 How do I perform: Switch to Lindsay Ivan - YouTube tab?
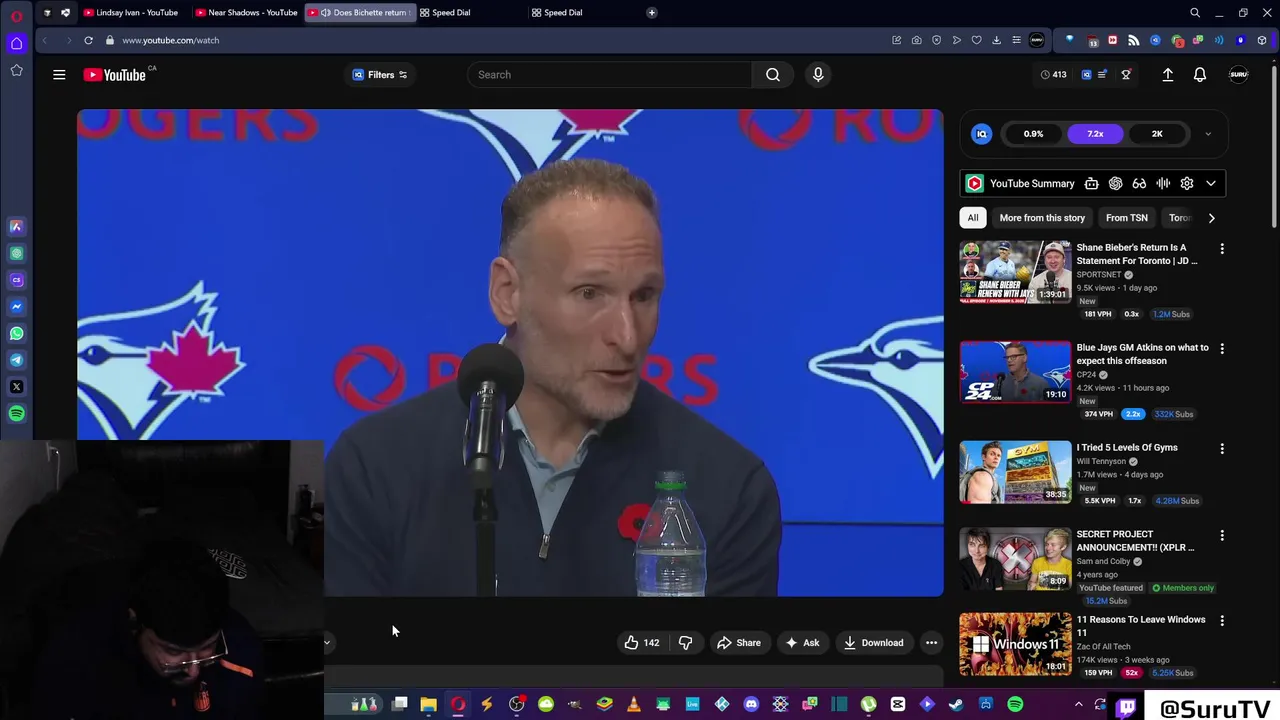click(x=132, y=13)
